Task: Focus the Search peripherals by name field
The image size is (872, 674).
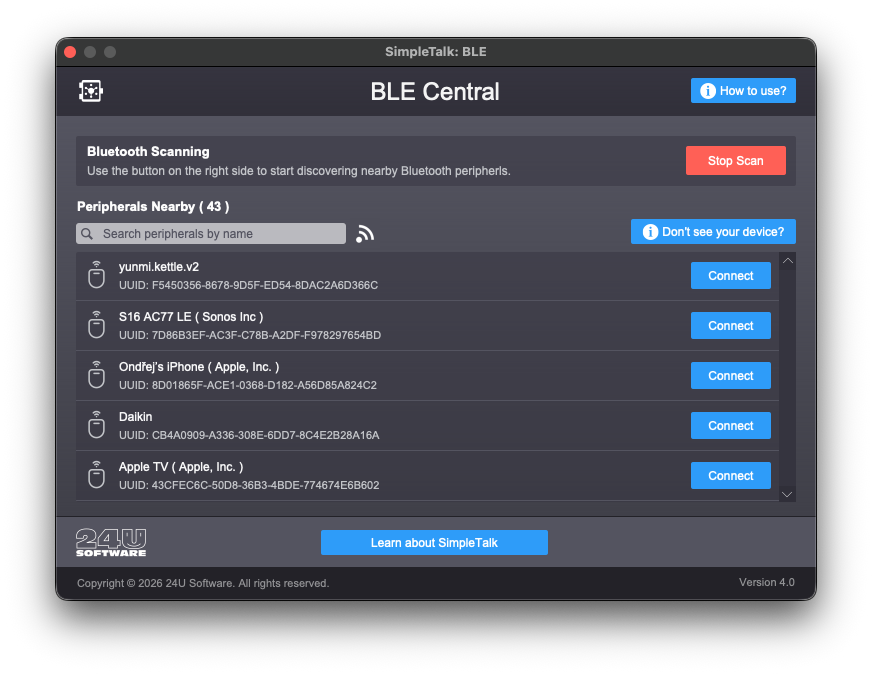Action: [x=211, y=234]
